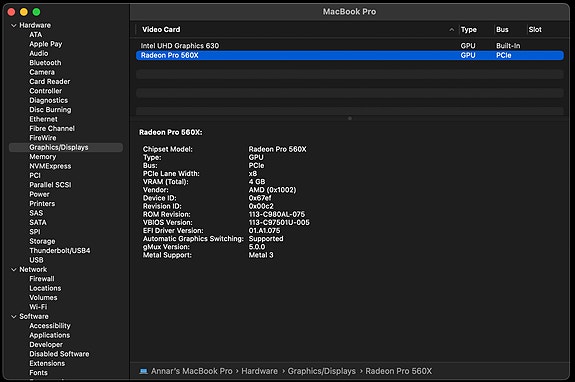Select Power in the sidebar
This screenshot has height=382, width=575.
pyautogui.click(x=39, y=194)
